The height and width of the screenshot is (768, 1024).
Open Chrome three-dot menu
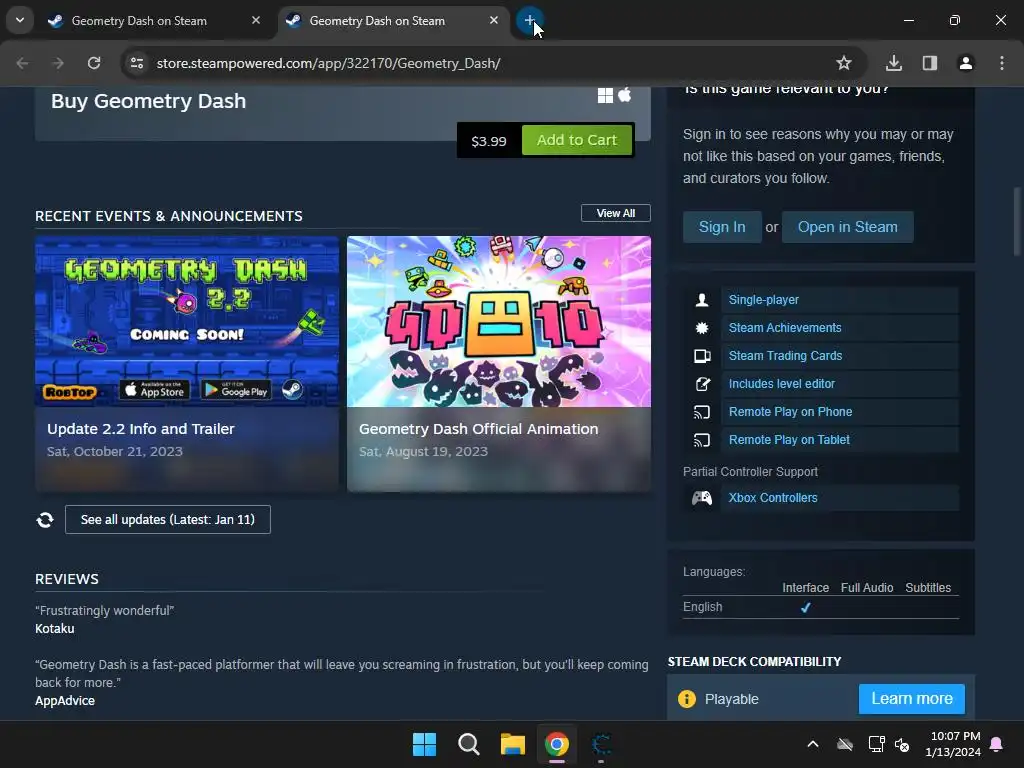(x=1002, y=63)
